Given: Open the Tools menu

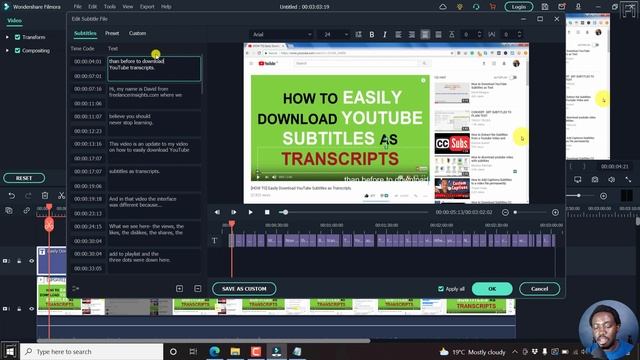Looking at the screenshot, I should point(109,7).
